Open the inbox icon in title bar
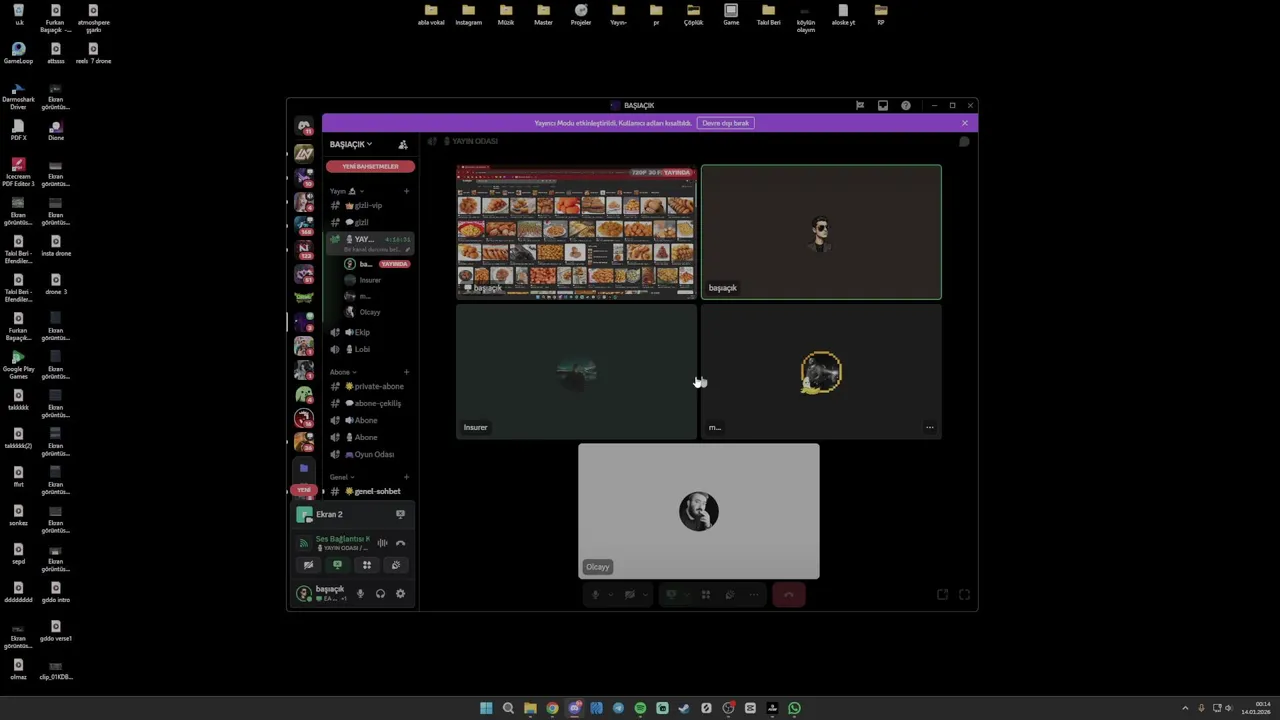This screenshot has height=720, width=1280. pos(882,105)
